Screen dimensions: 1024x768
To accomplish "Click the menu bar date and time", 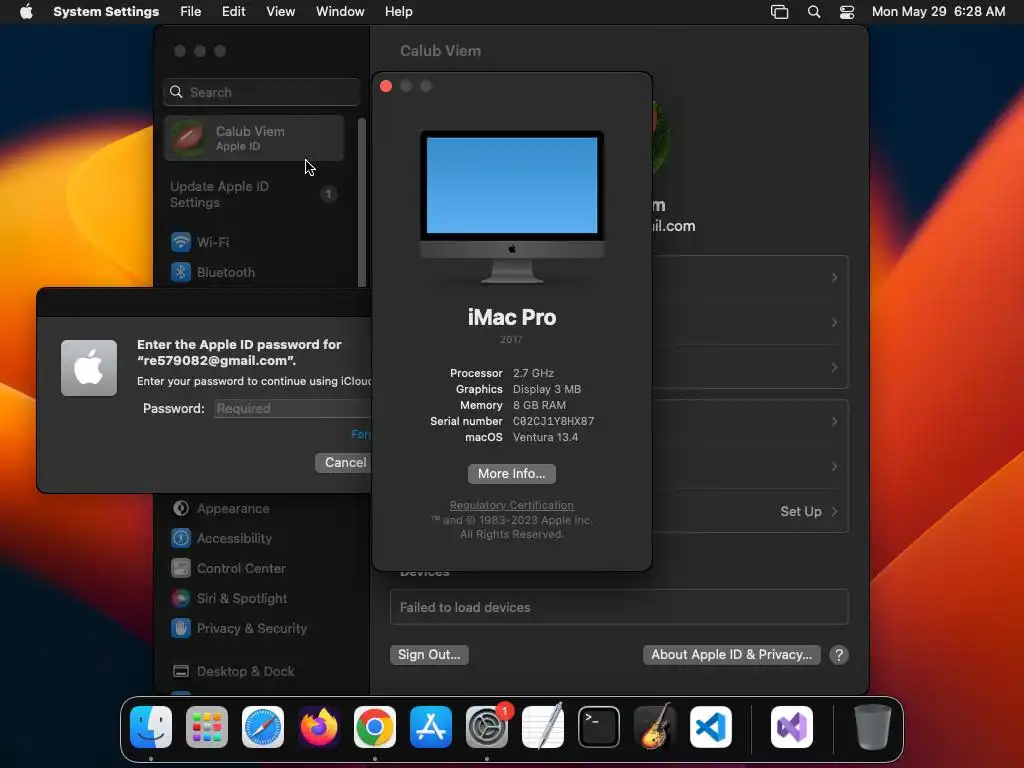I will pos(938,11).
